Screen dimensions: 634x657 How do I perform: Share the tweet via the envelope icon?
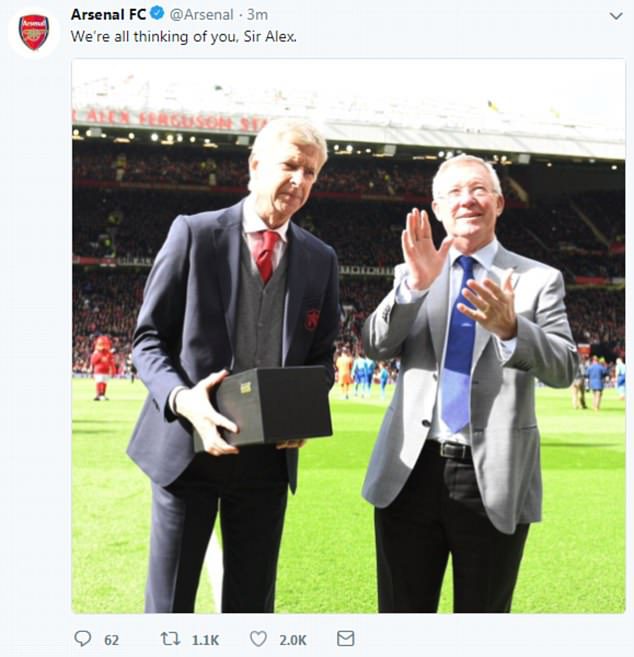345,638
